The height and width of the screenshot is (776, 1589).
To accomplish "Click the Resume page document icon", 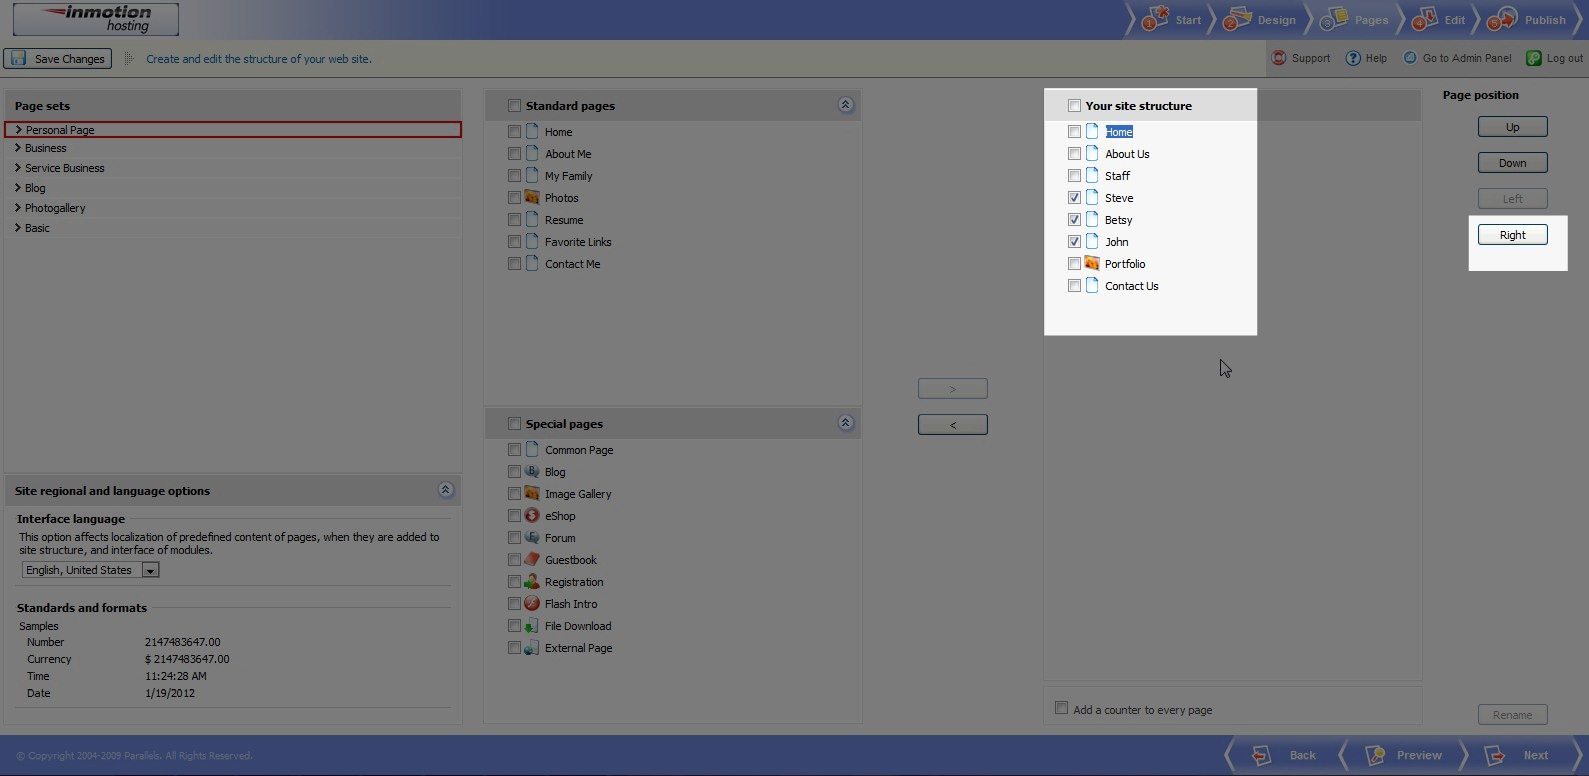I will click(x=532, y=220).
